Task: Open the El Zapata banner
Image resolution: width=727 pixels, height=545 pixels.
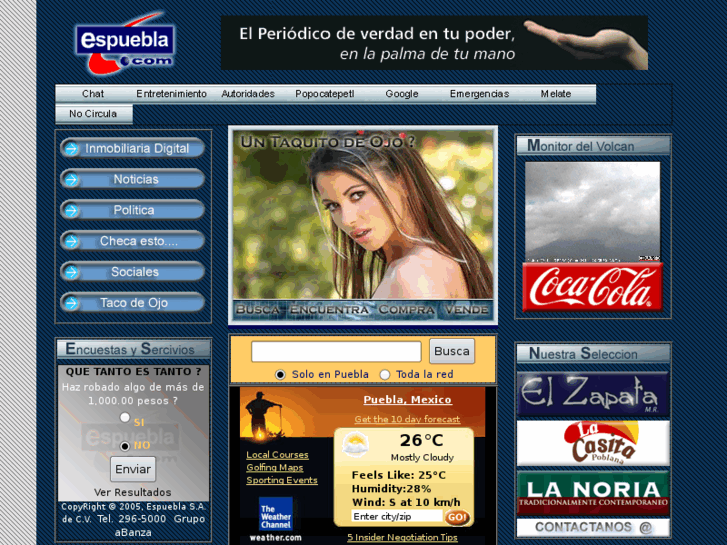Action: pos(593,394)
